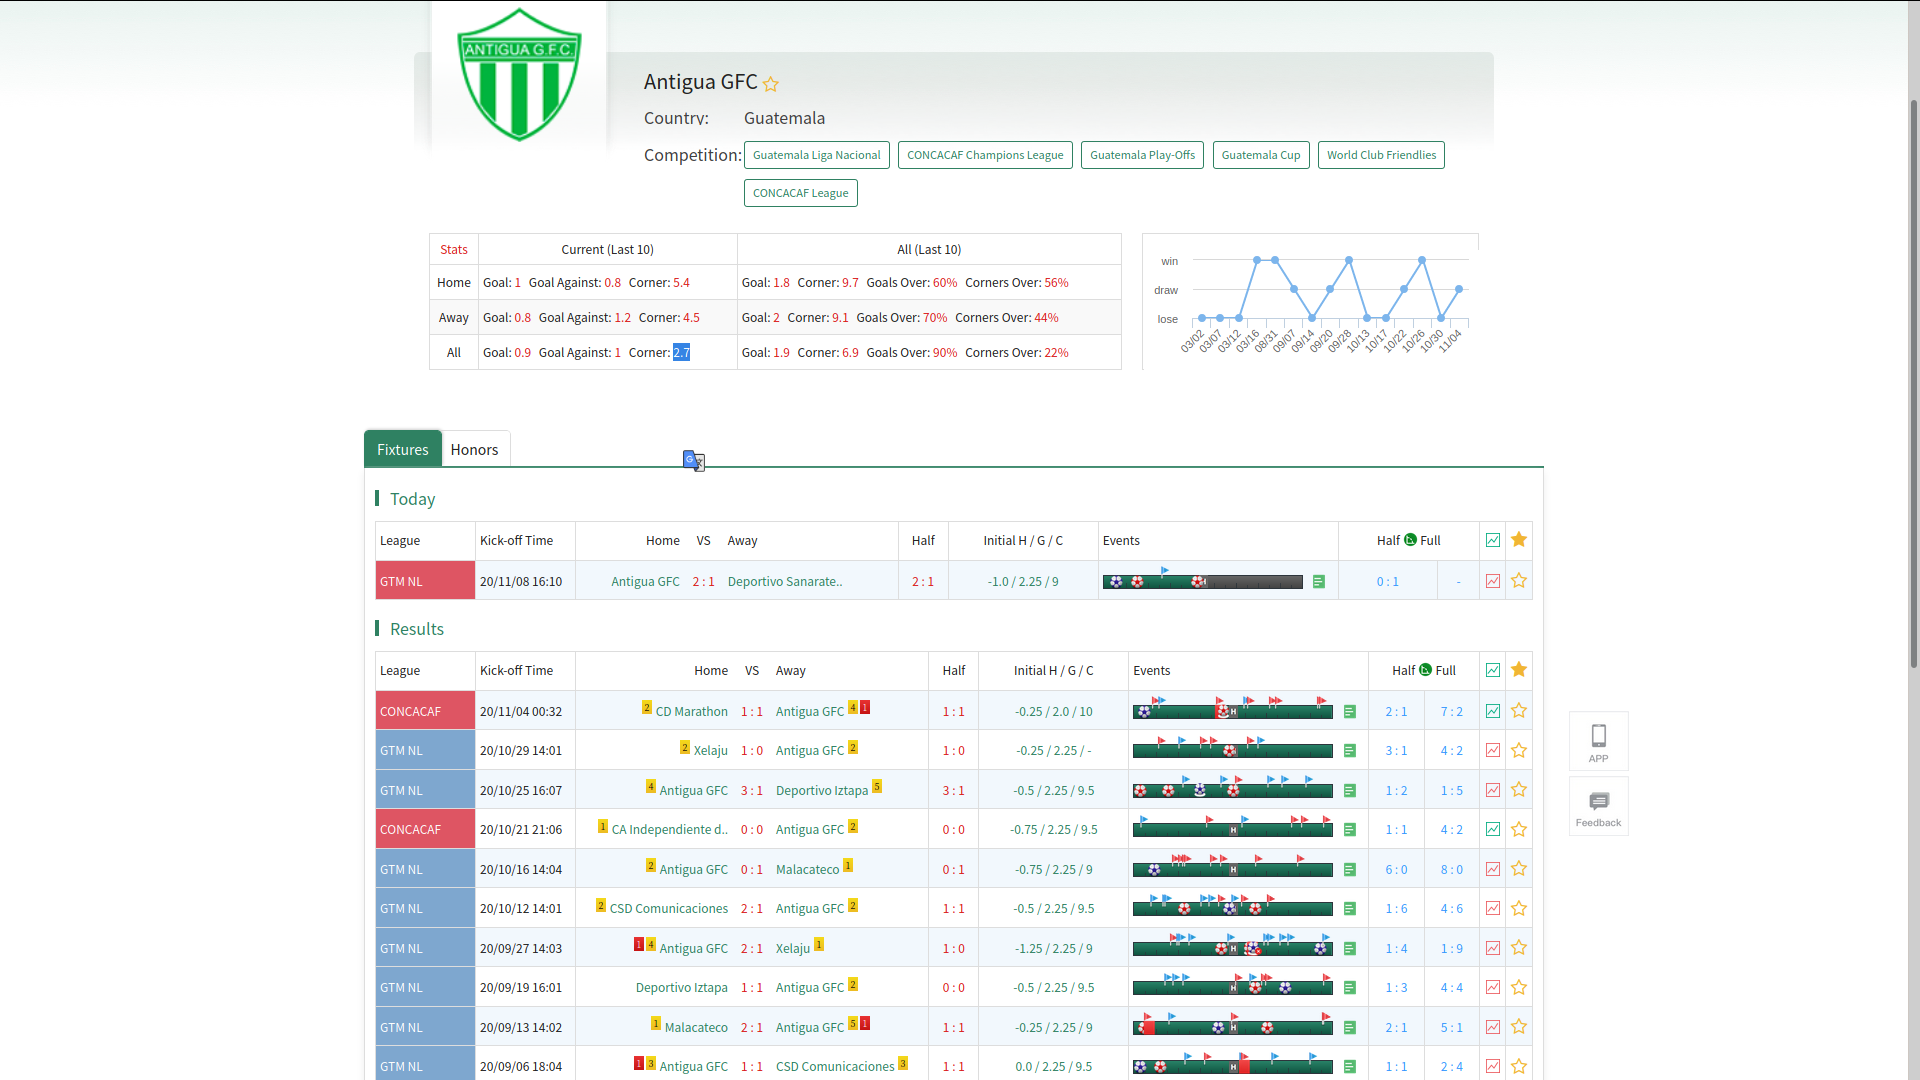Favorite the Xelaju 1:0 match
The height and width of the screenshot is (1080, 1920).
coord(1519,750)
